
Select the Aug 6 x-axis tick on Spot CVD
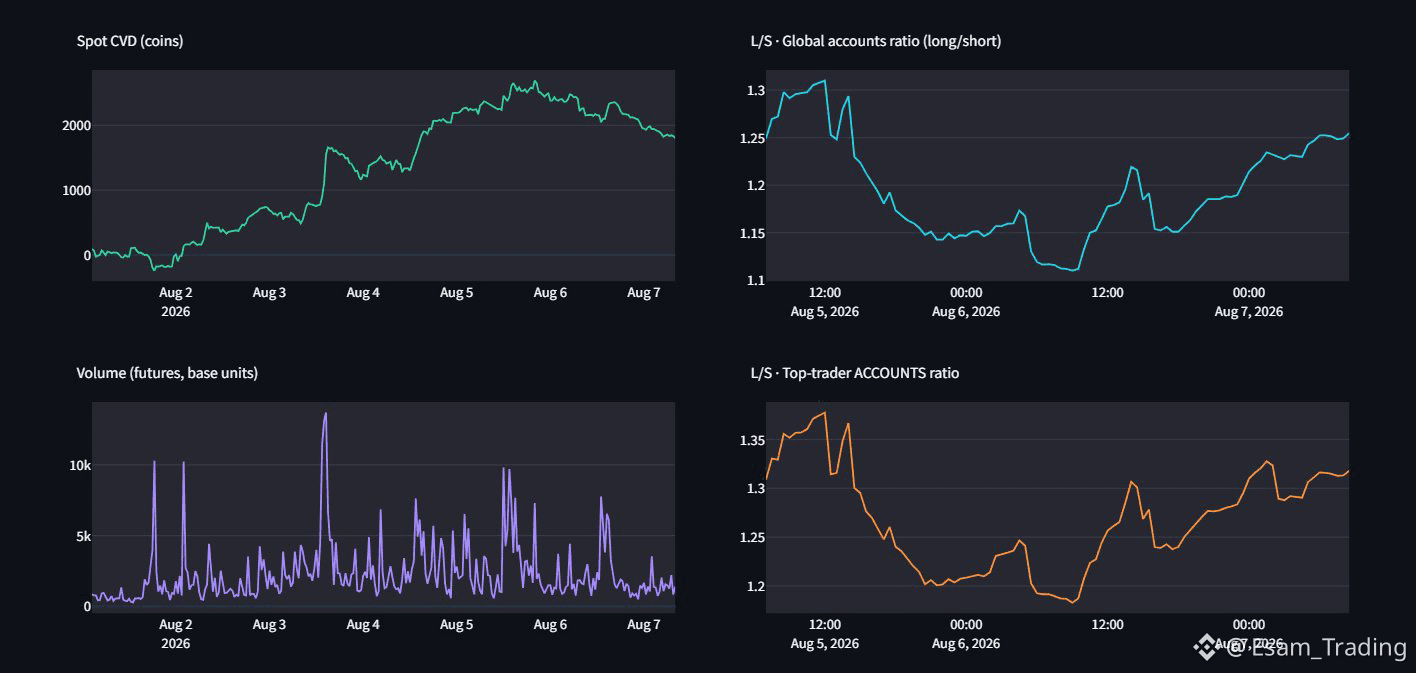click(x=550, y=293)
